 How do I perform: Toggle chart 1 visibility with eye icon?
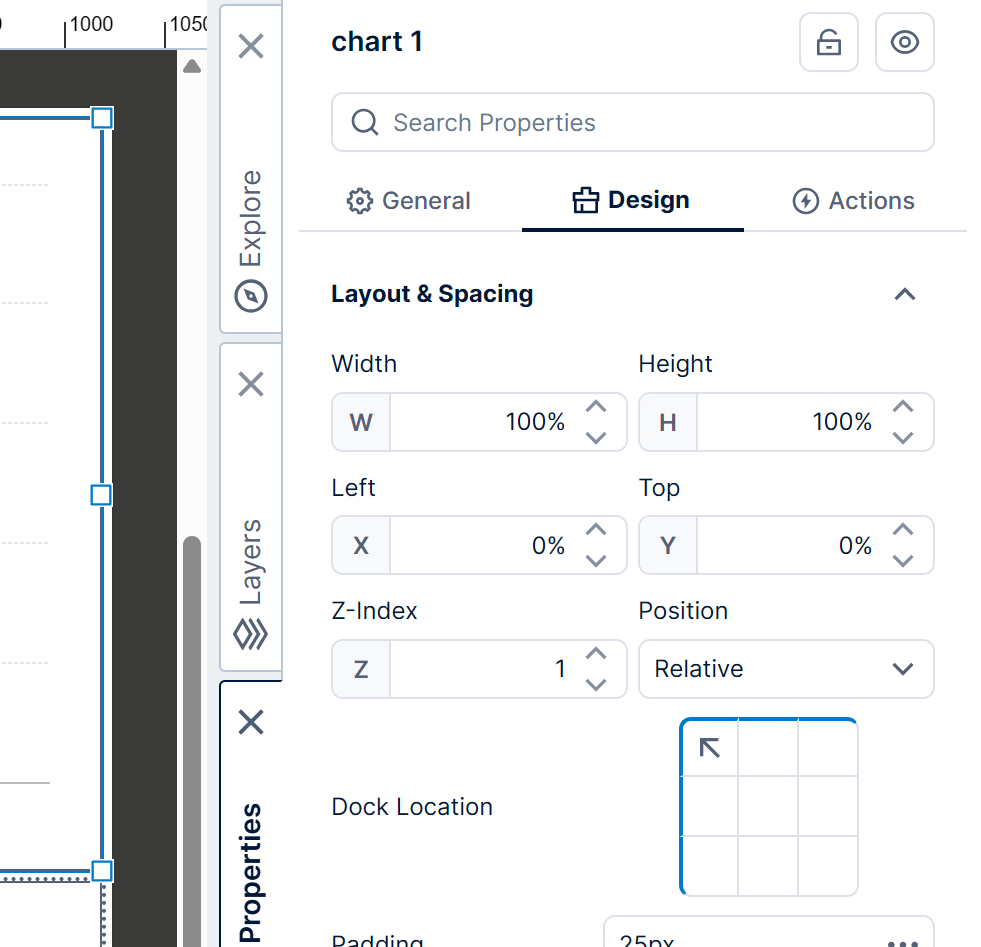(x=904, y=43)
